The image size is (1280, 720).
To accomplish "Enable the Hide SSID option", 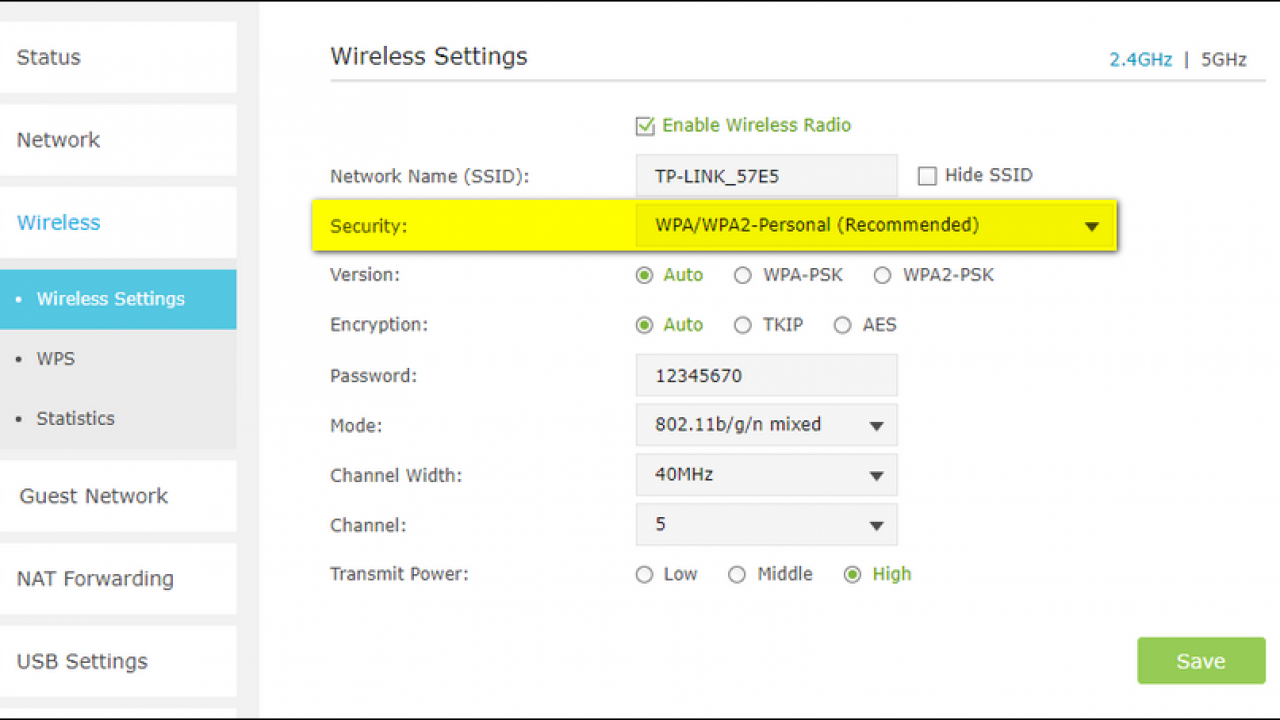I will click(927, 175).
